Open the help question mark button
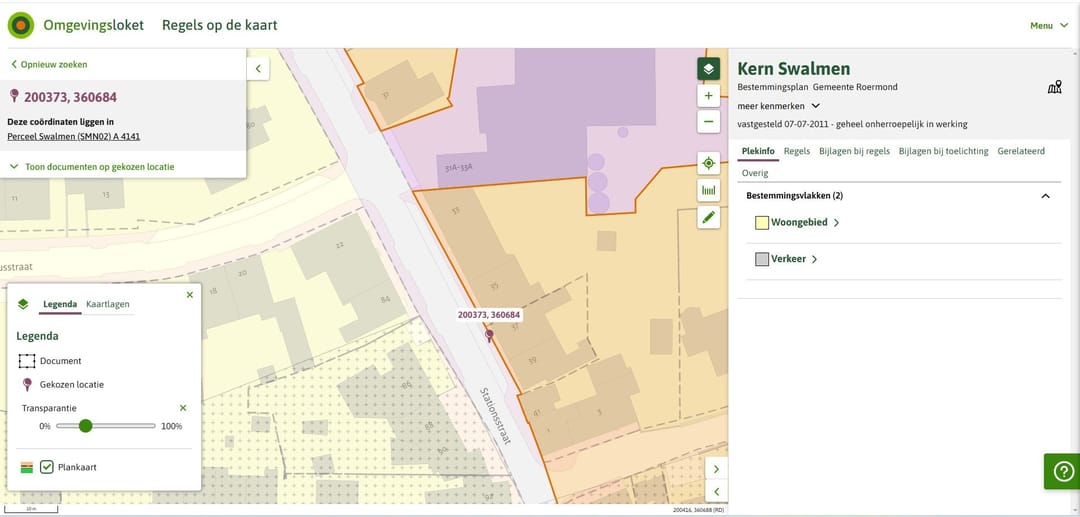Screen dimensions: 1080x517 tap(1062, 471)
